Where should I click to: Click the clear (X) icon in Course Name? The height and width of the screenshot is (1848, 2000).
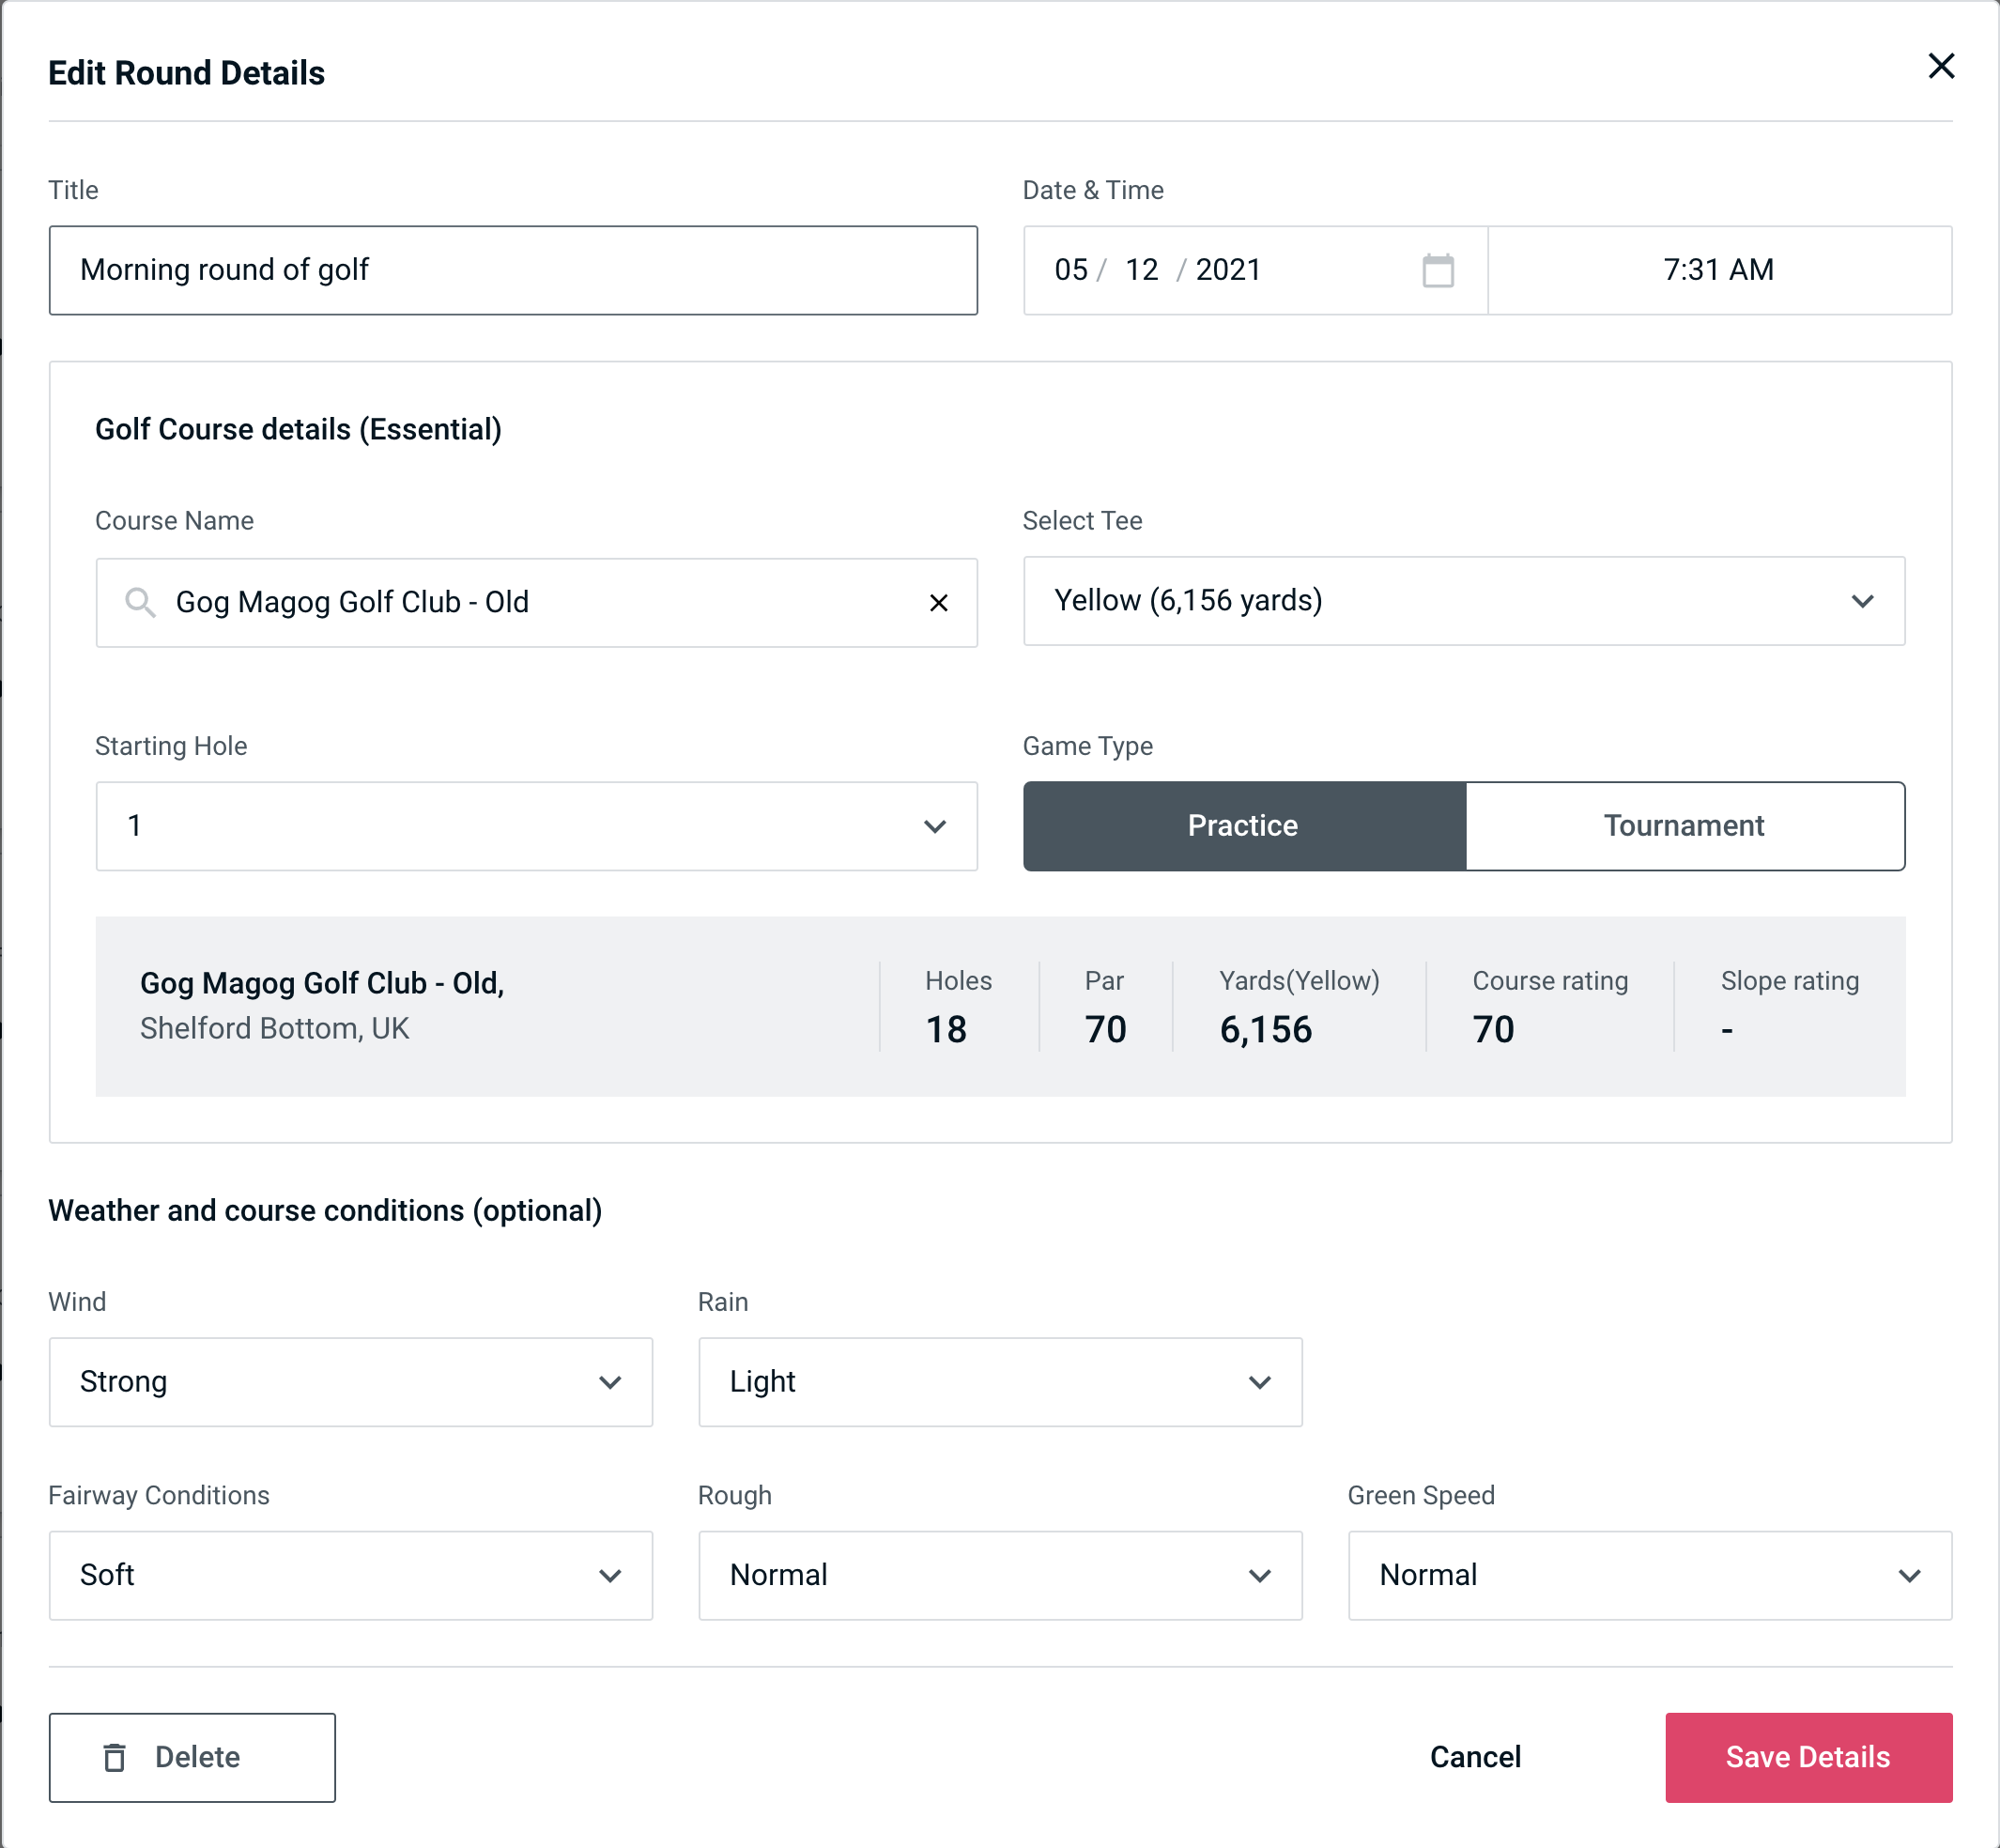939,601
